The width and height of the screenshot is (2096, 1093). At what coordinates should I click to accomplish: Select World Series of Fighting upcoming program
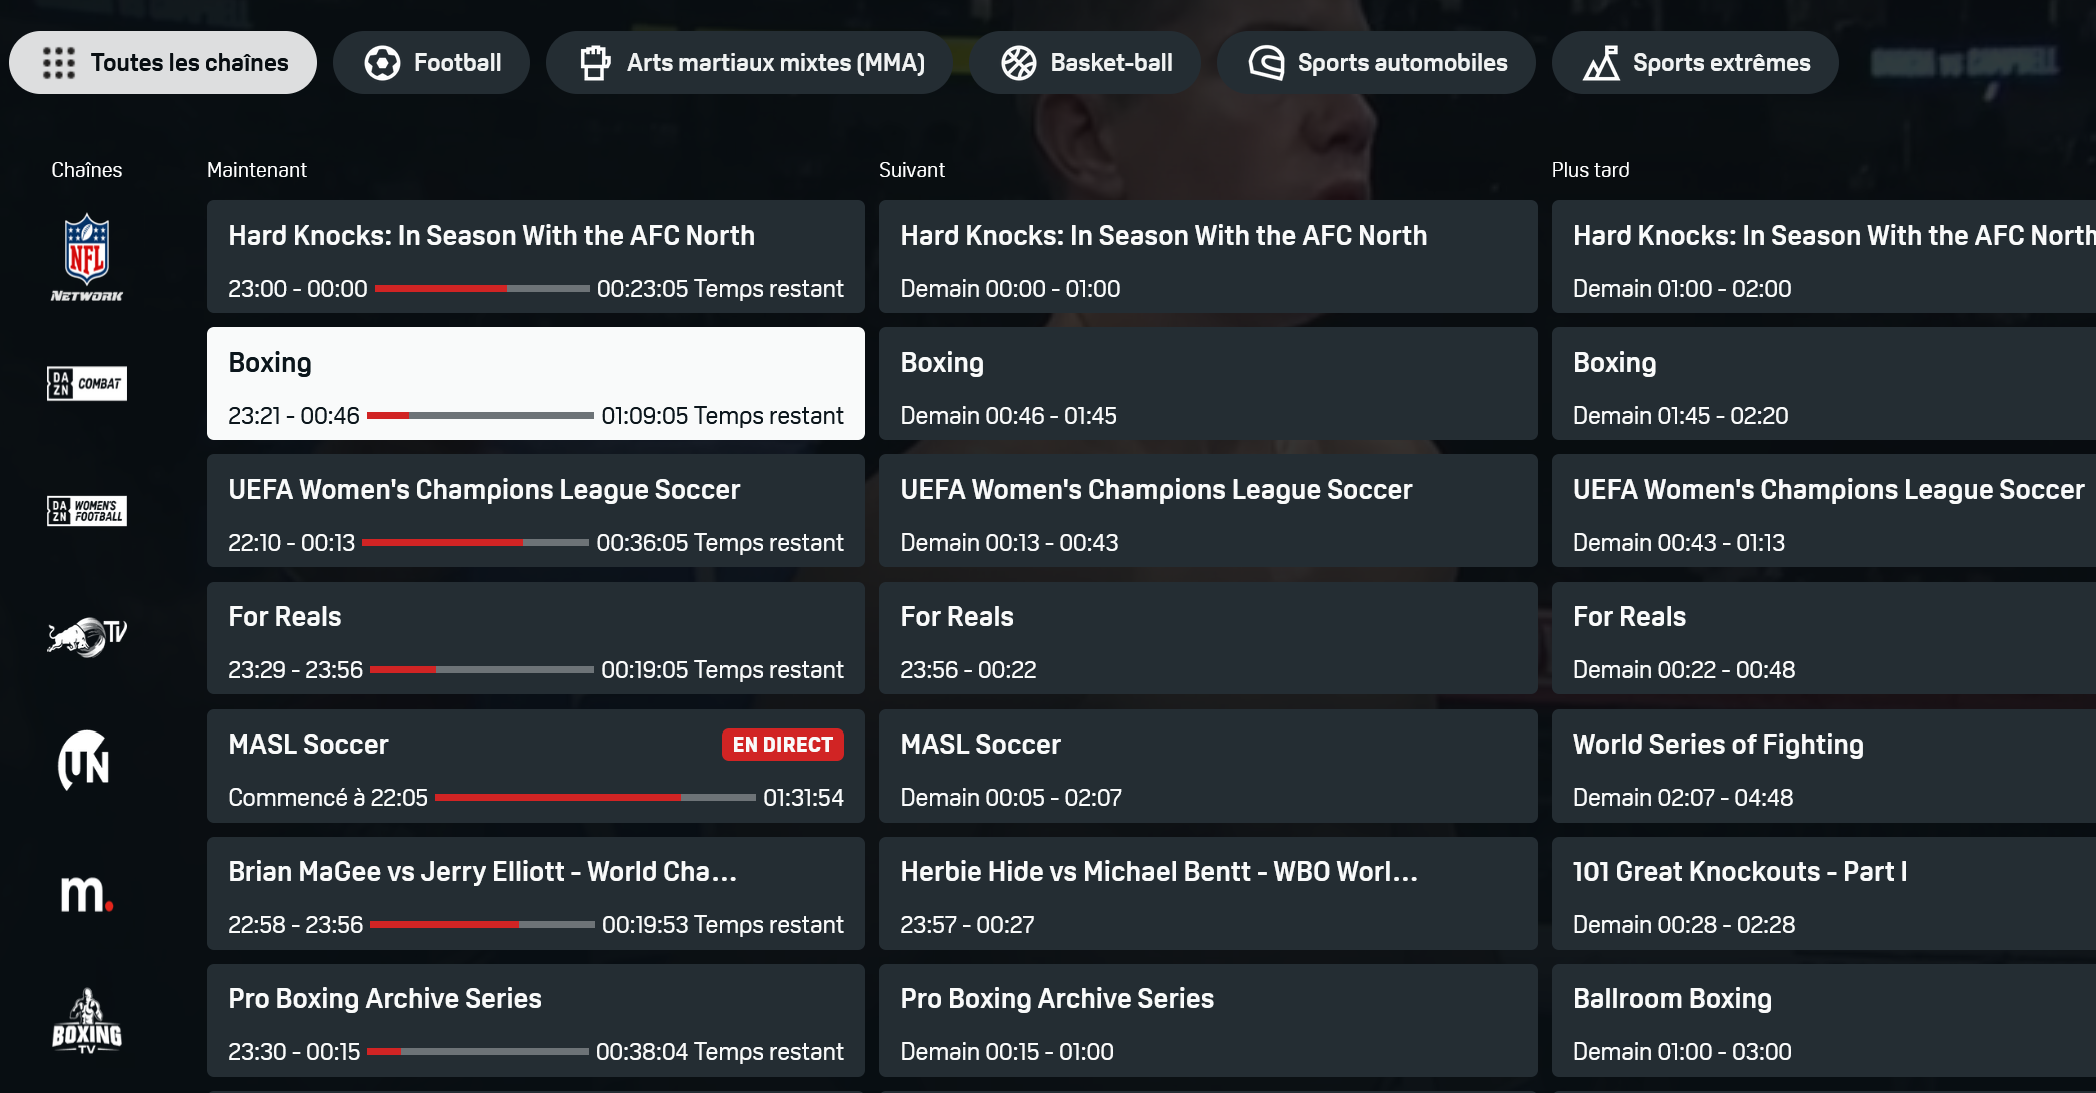click(x=1824, y=766)
